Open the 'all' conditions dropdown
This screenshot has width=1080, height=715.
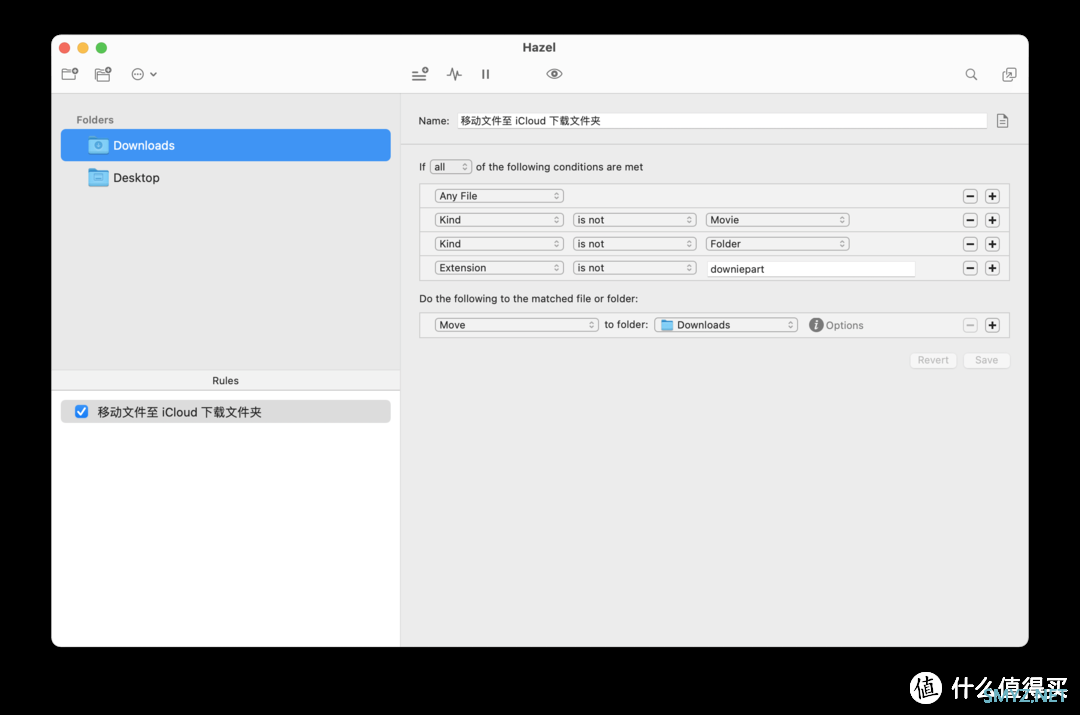[450, 167]
